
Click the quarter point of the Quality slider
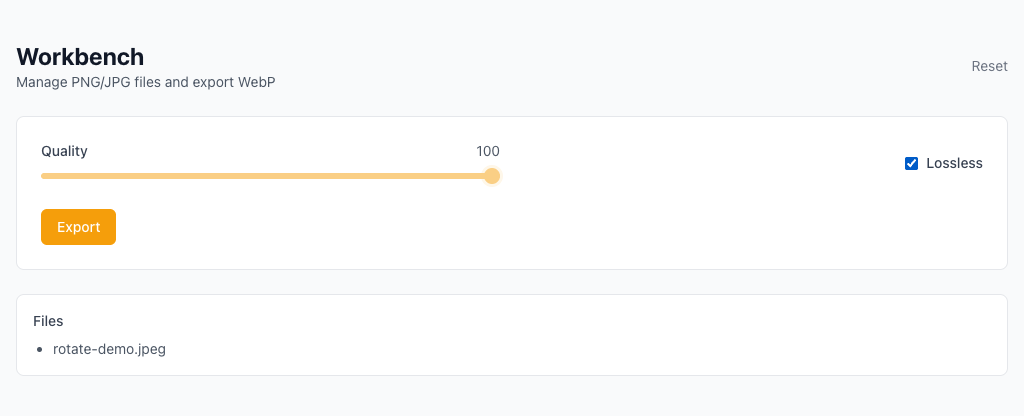[154, 176]
